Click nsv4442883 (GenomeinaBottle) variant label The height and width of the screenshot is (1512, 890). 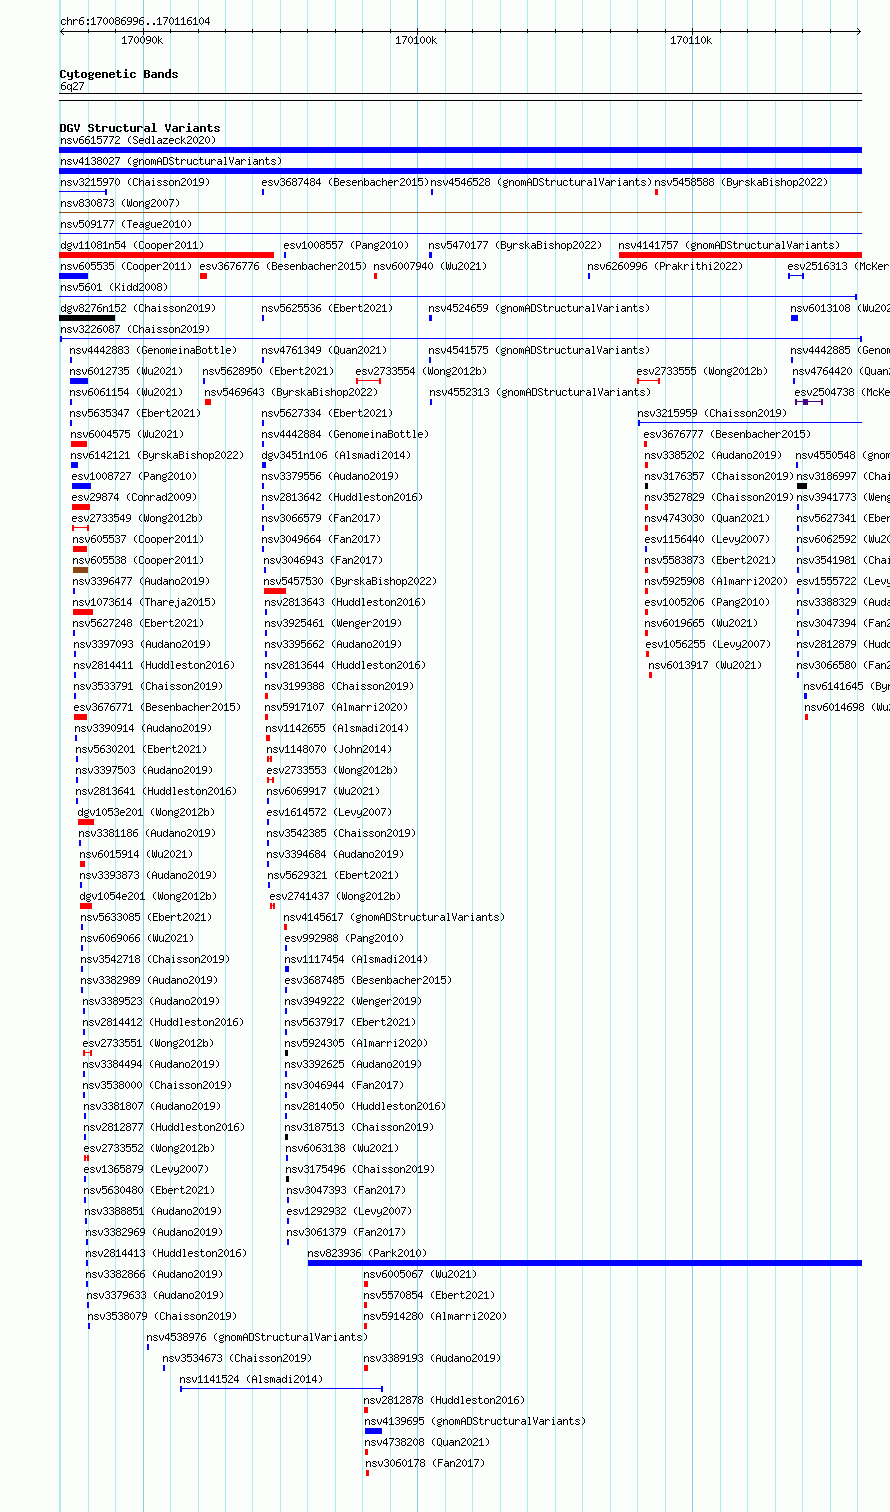pyautogui.click(x=154, y=351)
